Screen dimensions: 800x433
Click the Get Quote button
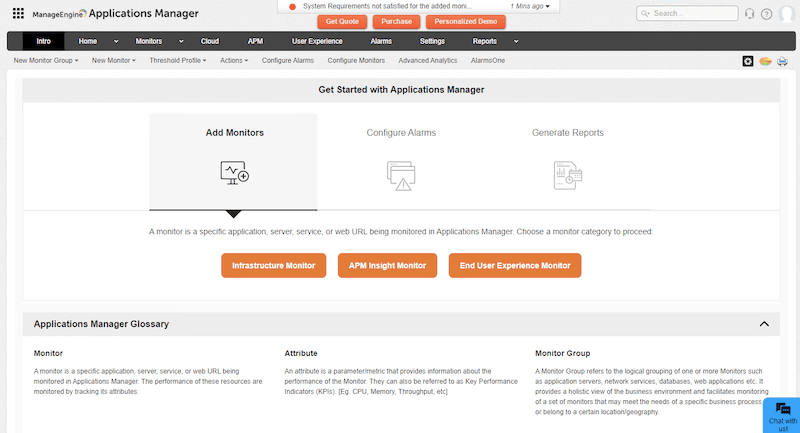342,21
